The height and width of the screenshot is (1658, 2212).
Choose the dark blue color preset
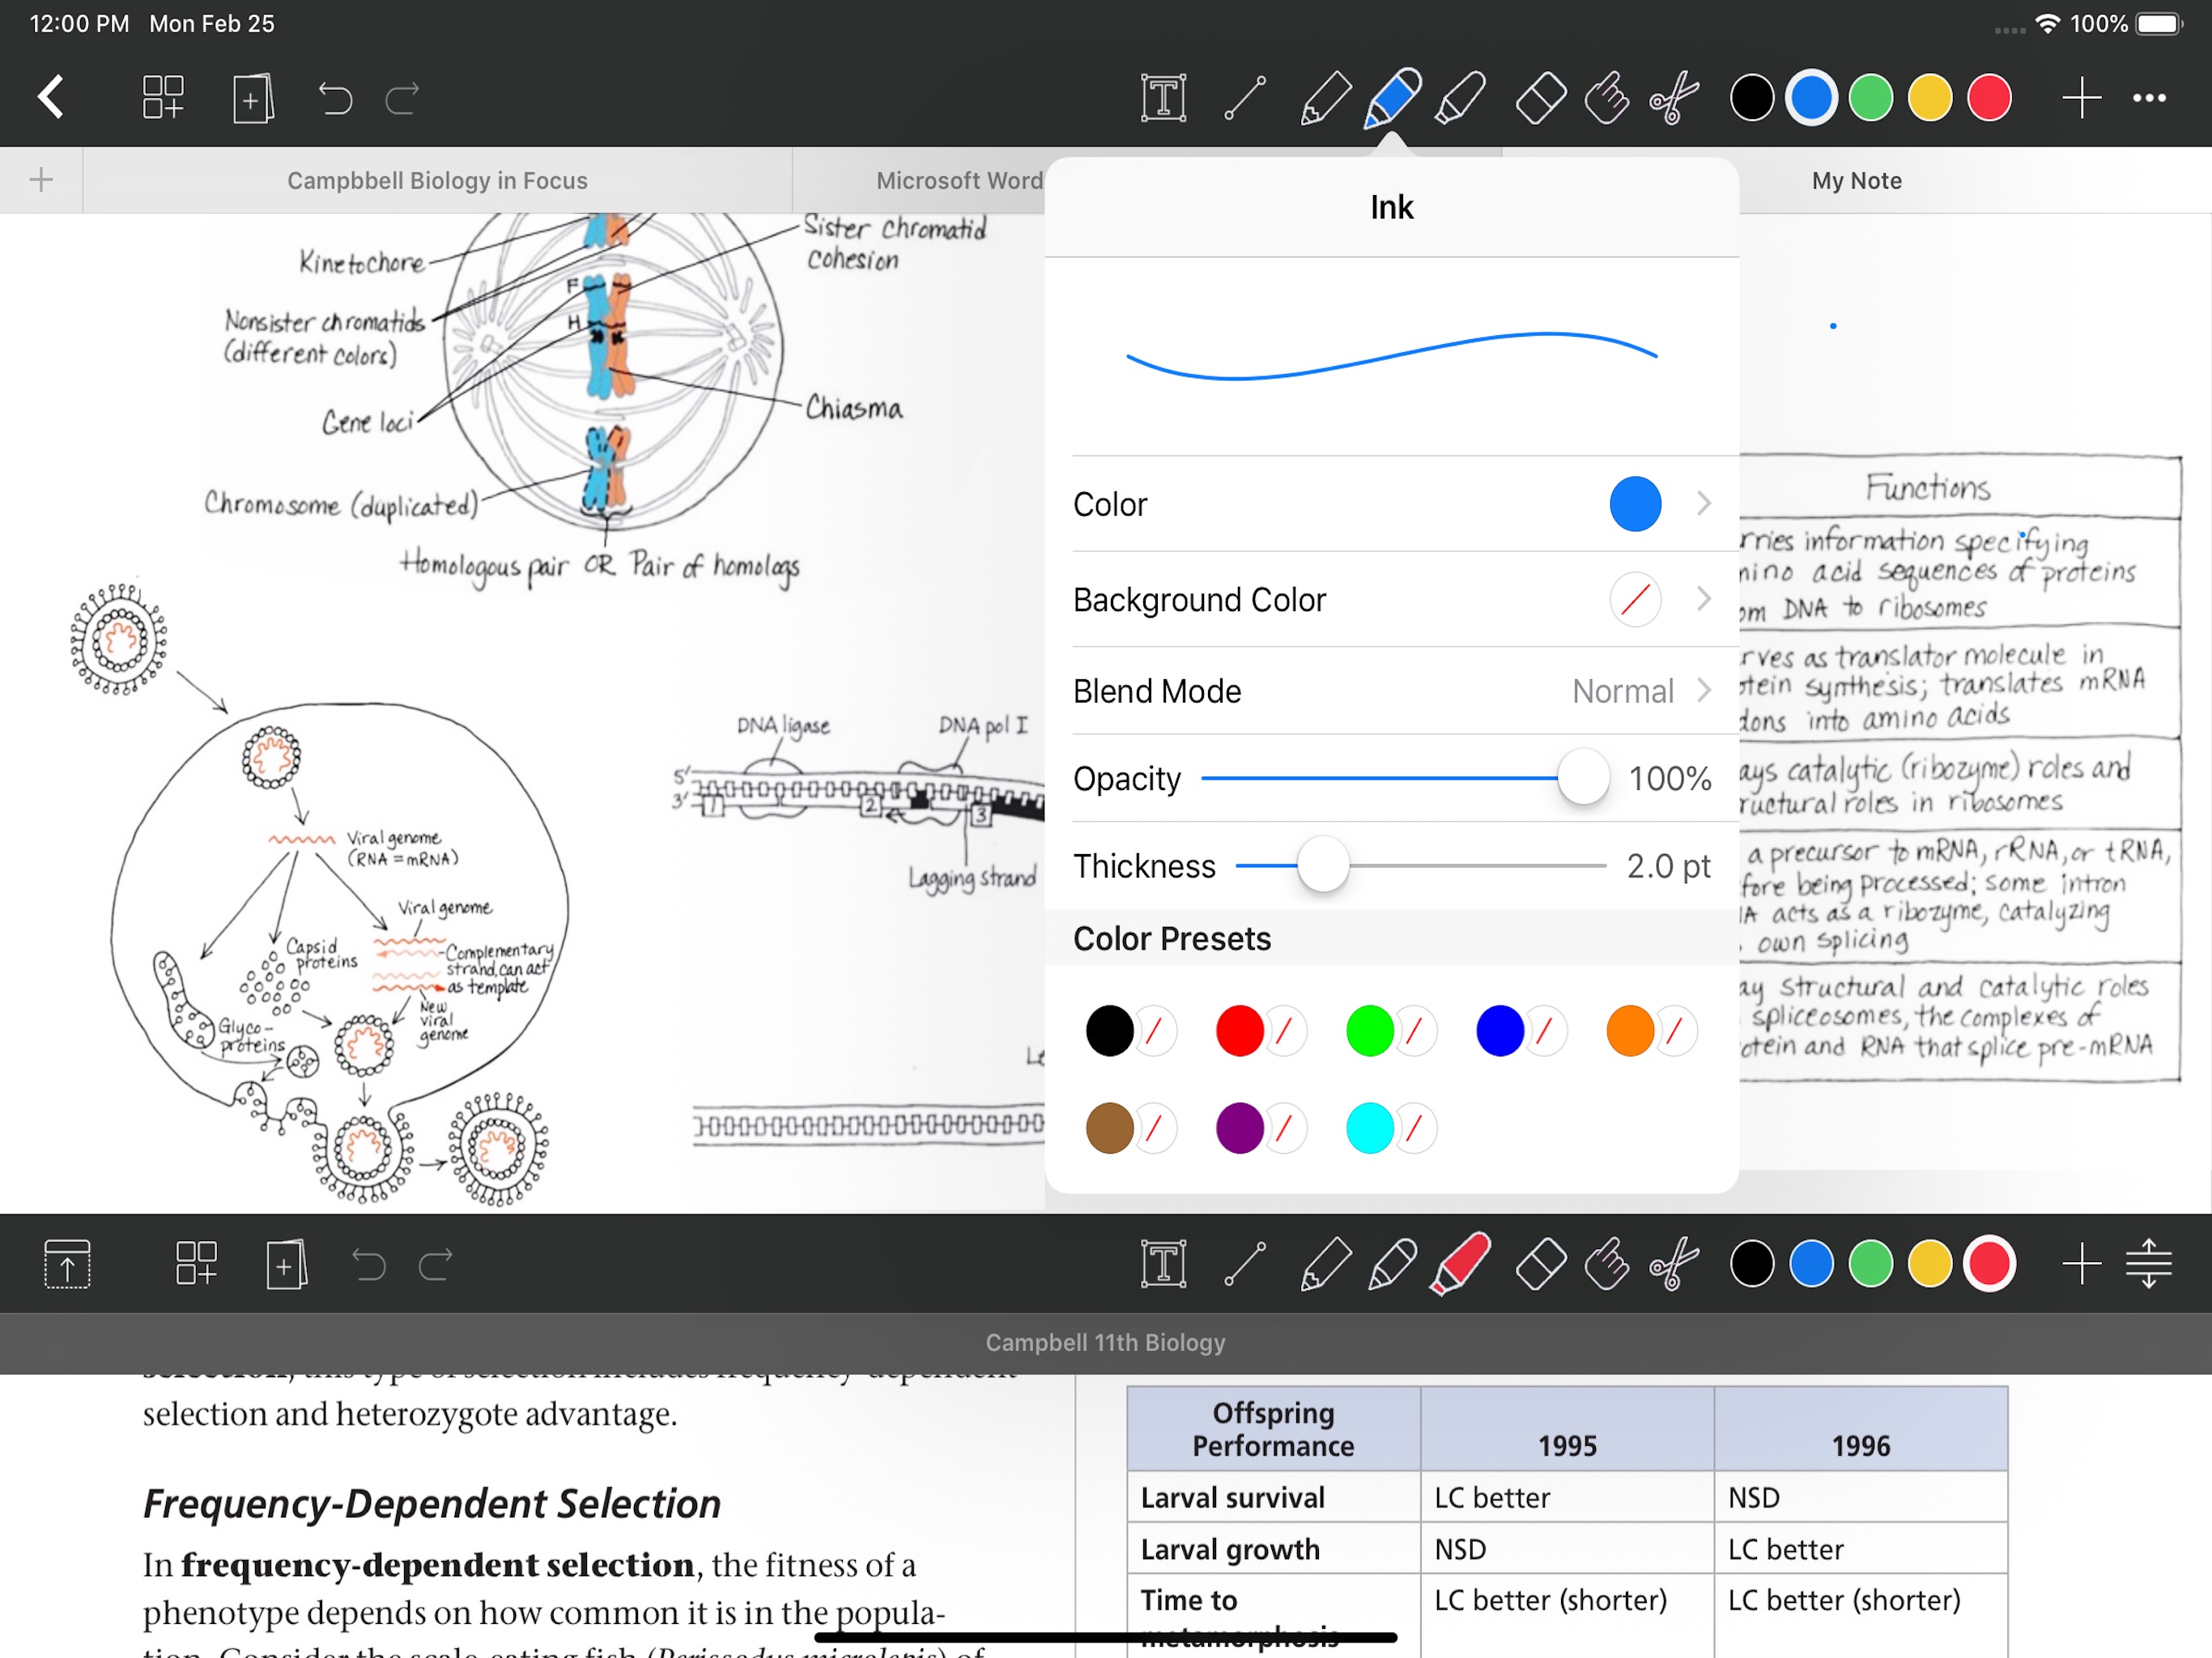pos(1499,1031)
